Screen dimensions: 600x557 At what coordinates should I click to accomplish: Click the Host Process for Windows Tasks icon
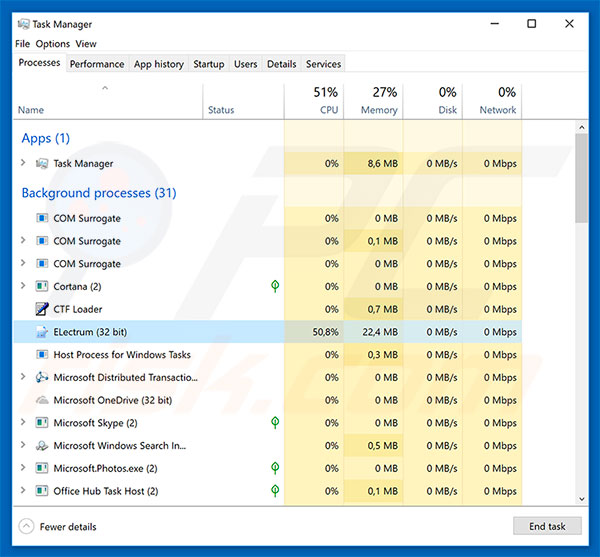(x=42, y=355)
